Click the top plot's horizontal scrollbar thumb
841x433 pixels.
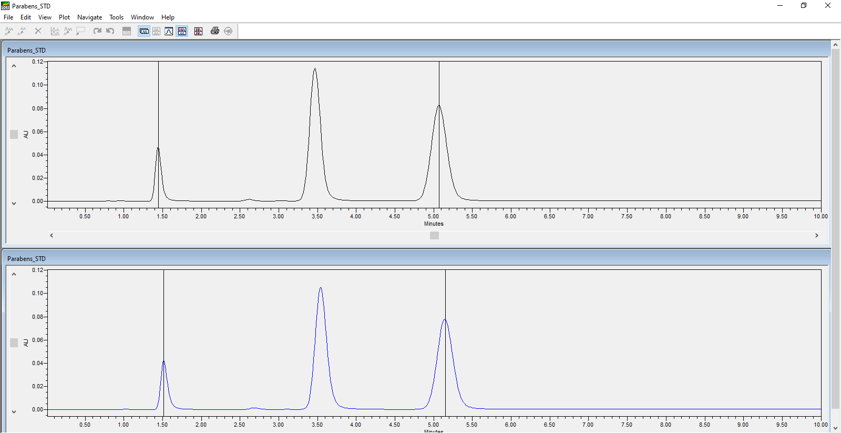coord(434,236)
